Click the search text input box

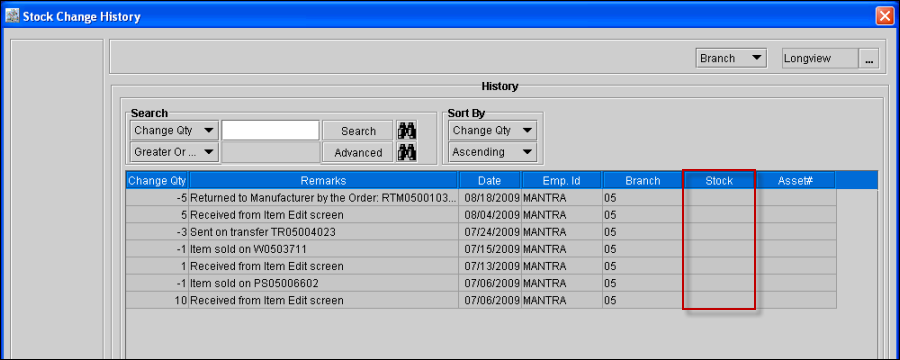click(x=270, y=130)
